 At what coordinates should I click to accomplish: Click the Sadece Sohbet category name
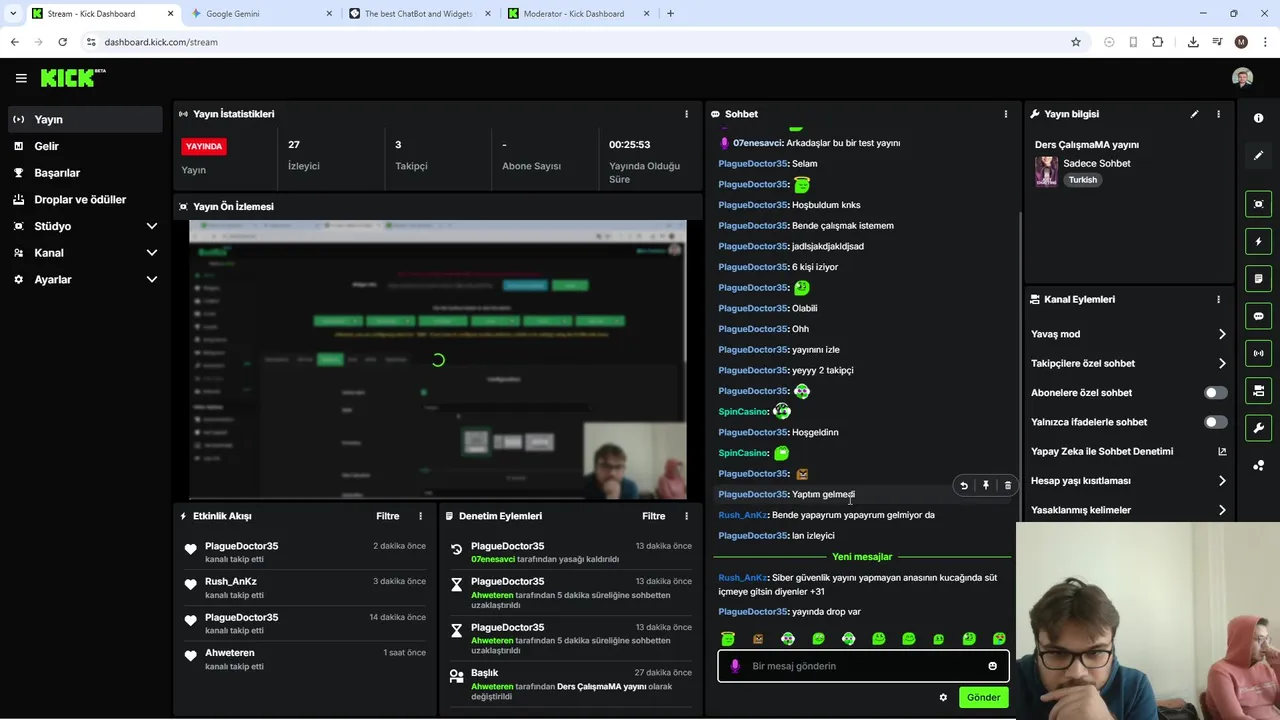pos(1097,163)
